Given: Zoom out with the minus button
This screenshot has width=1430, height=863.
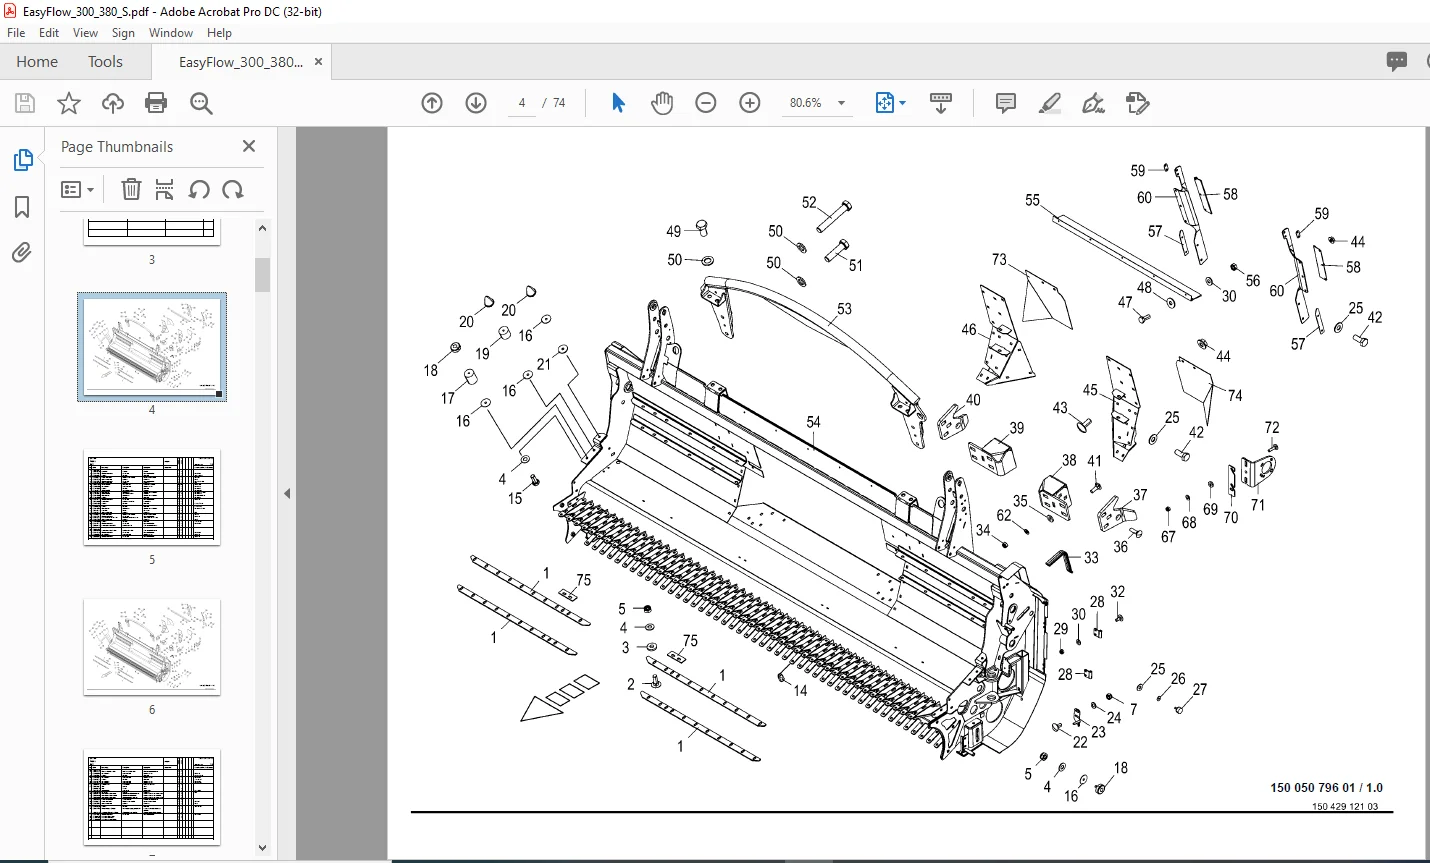Looking at the screenshot, I should point(706,103).
